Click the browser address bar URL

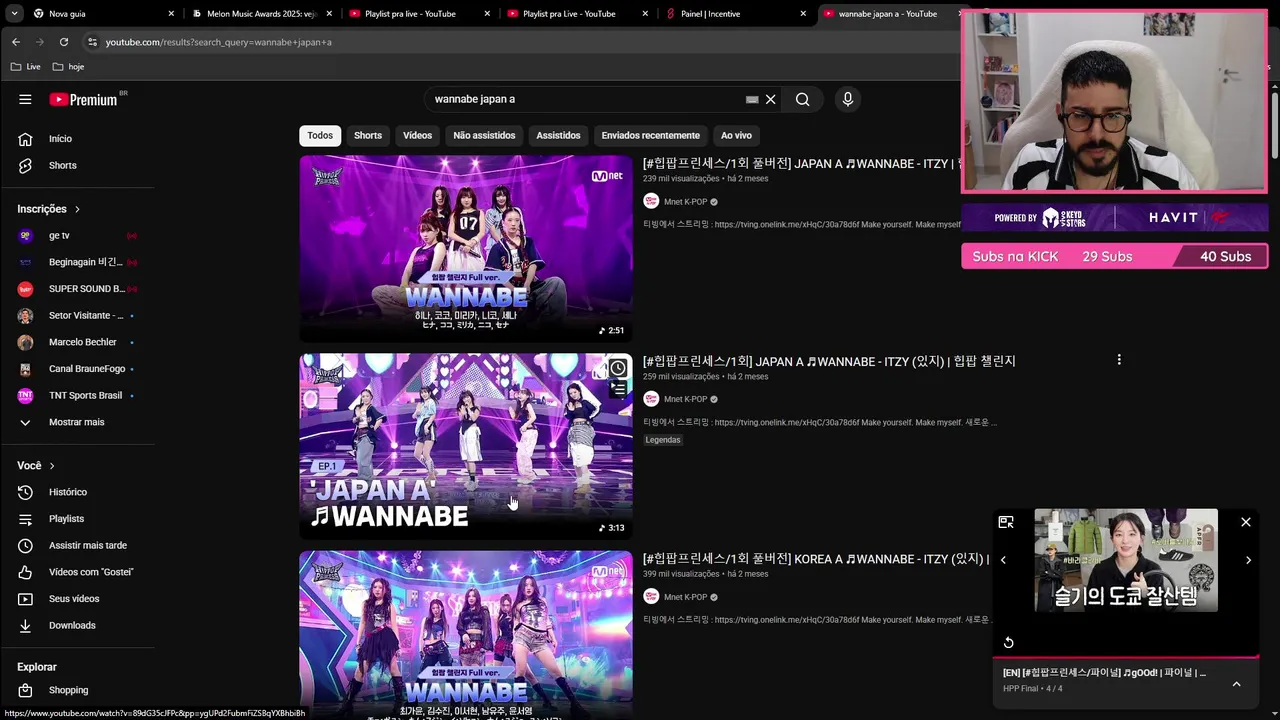pyautogui.click(x=219, y=42)
